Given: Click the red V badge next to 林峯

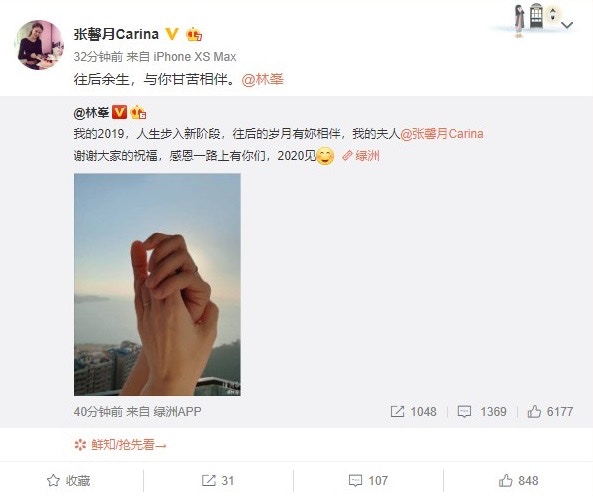Looking at the screenshot, I should click(120, 112).
